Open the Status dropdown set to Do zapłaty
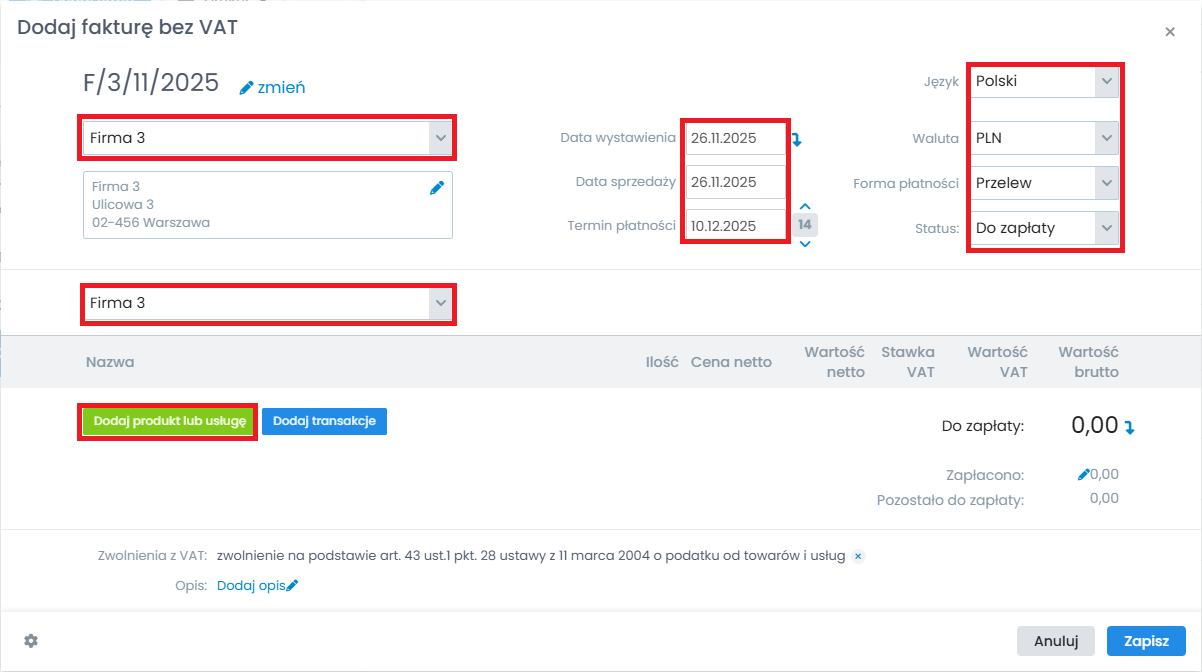The image size is (1202, 672). pos(1105,228)
